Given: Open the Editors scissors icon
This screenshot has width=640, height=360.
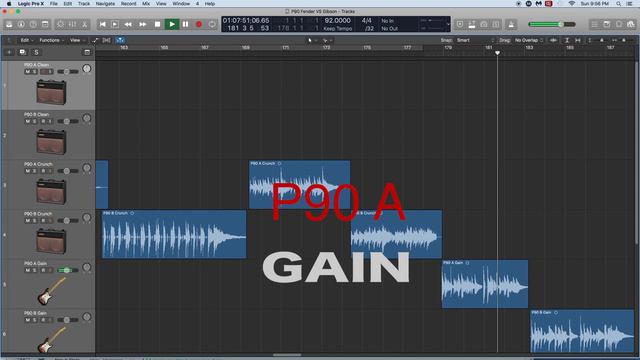Looking at the screenshot, I should point(84,24).
